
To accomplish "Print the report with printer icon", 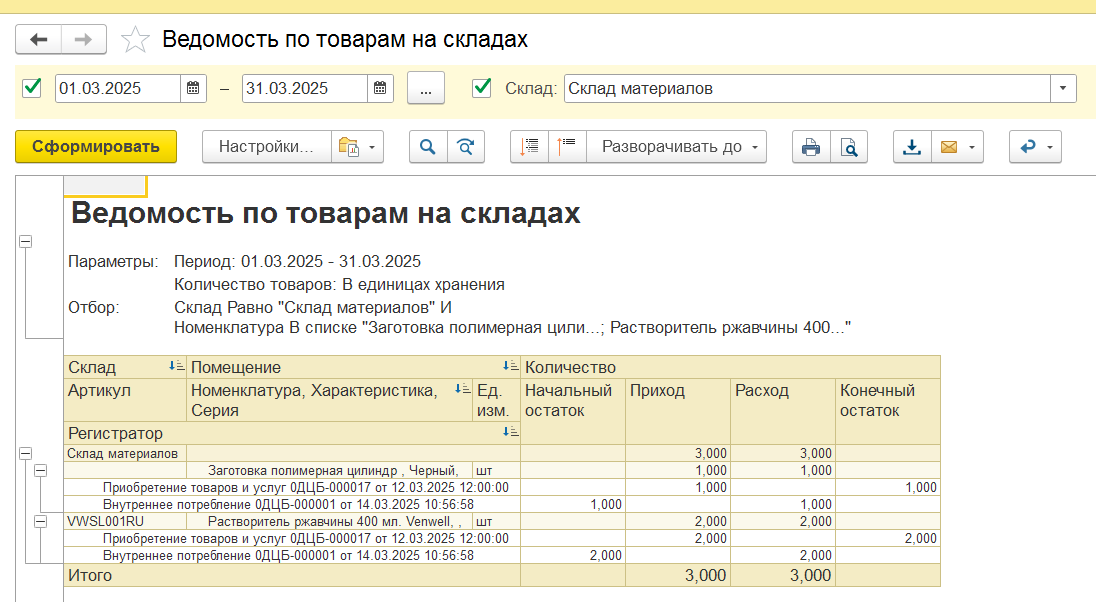I will (x=811, y=147).
